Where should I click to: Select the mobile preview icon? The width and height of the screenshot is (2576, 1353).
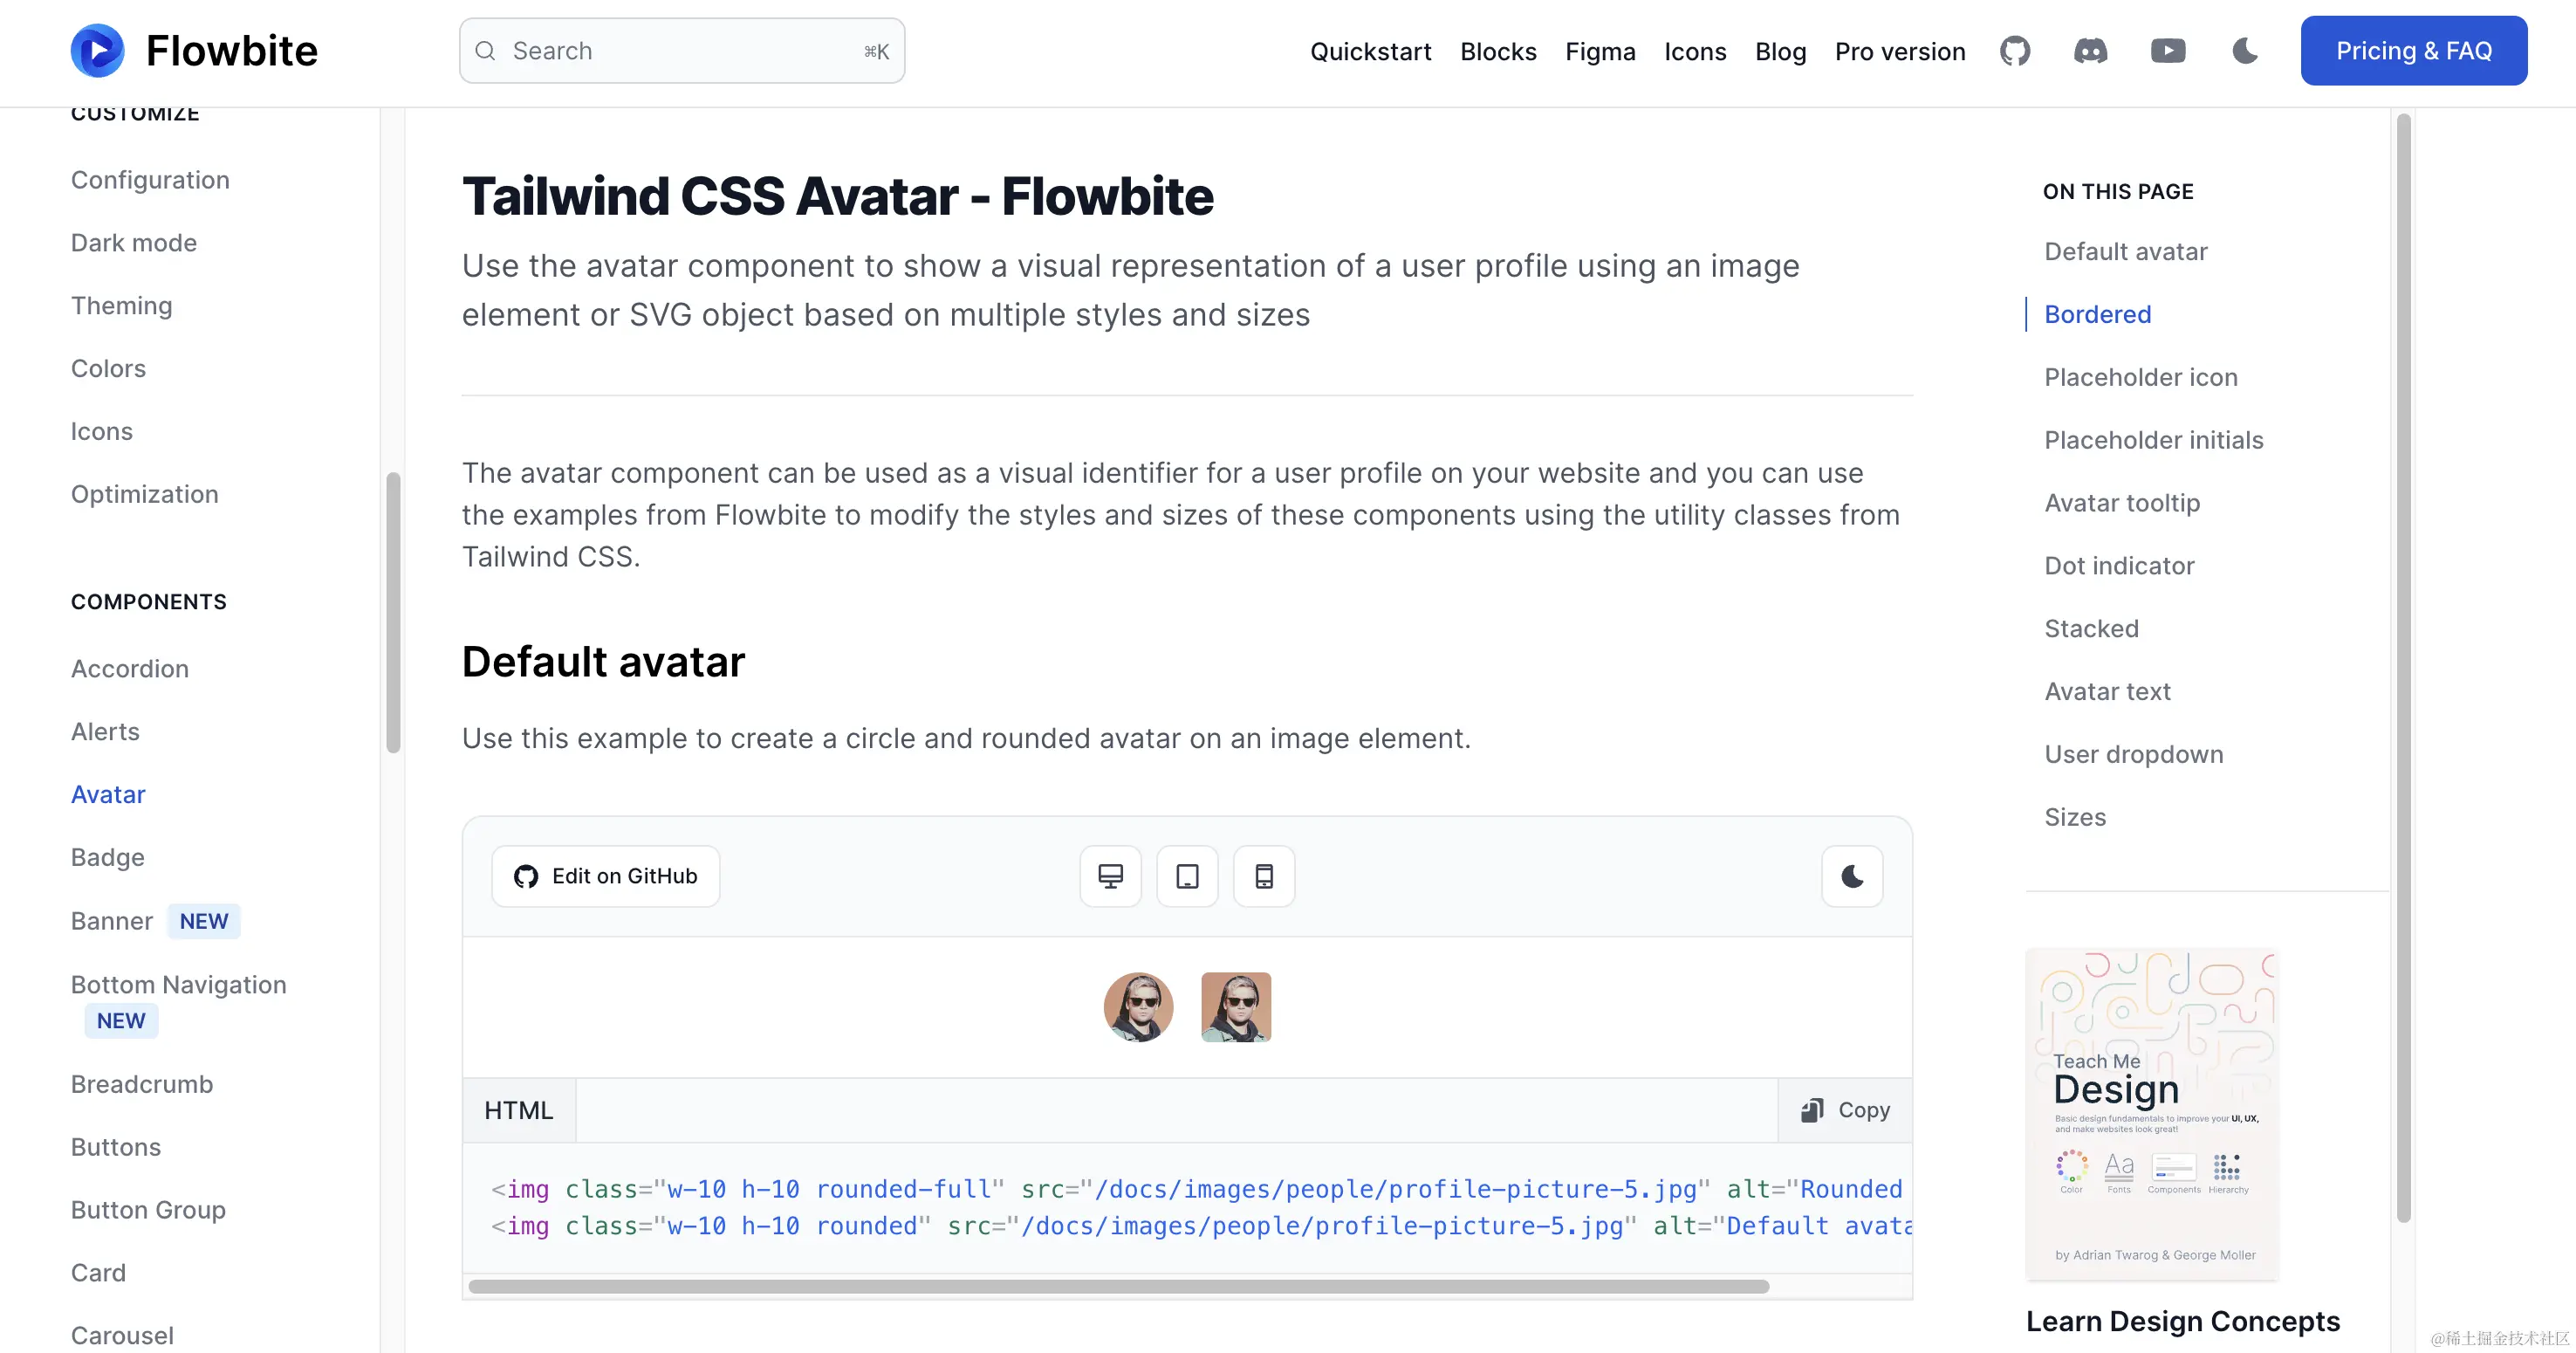tap(1264, 876)
